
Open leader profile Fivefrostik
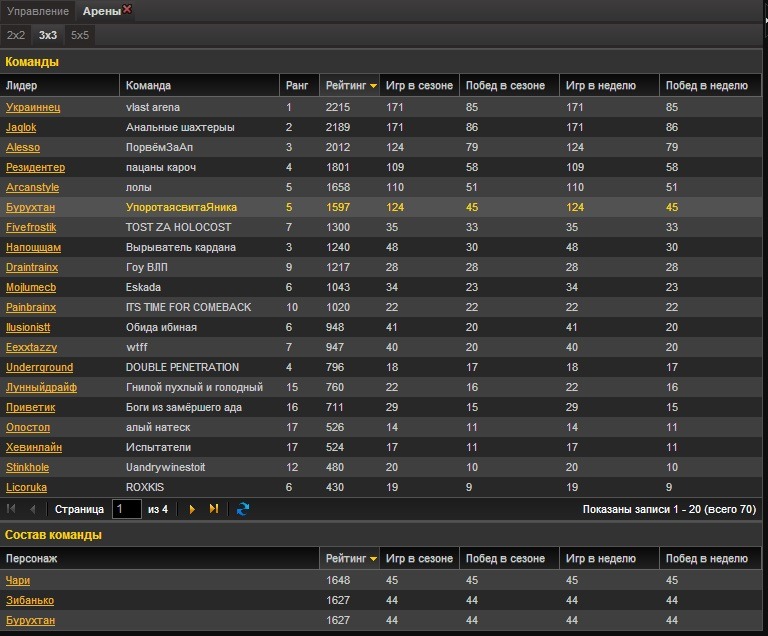31,227
